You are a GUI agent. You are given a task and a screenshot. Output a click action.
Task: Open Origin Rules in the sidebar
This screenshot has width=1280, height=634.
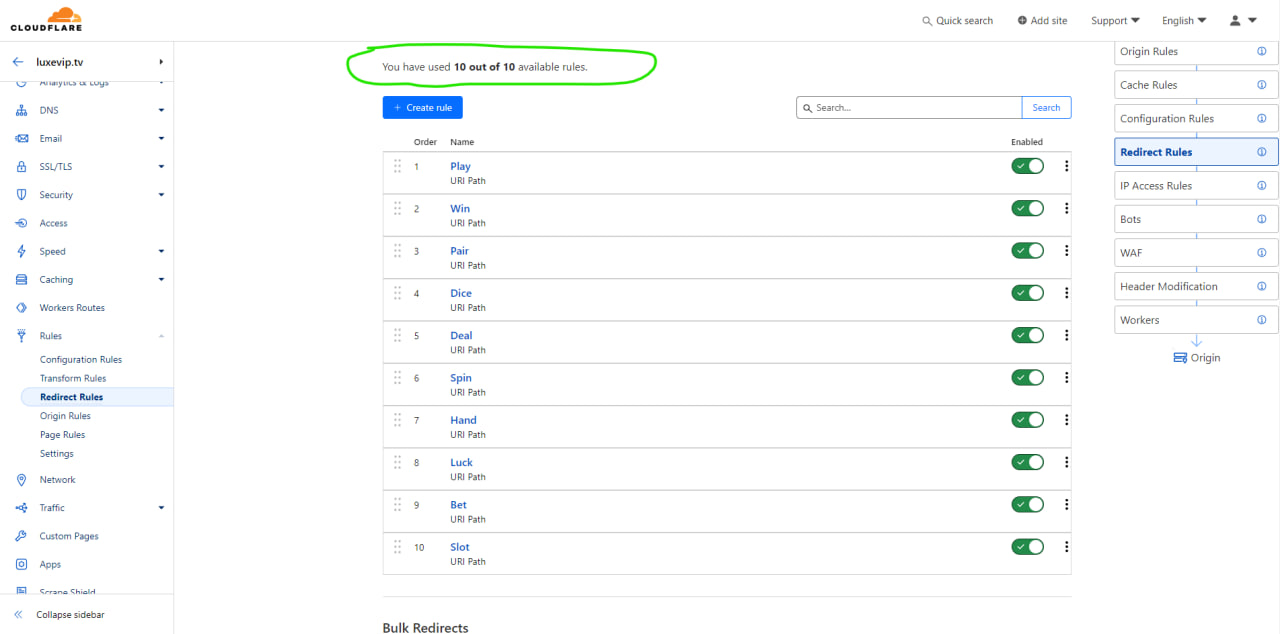tap(65, 416)
